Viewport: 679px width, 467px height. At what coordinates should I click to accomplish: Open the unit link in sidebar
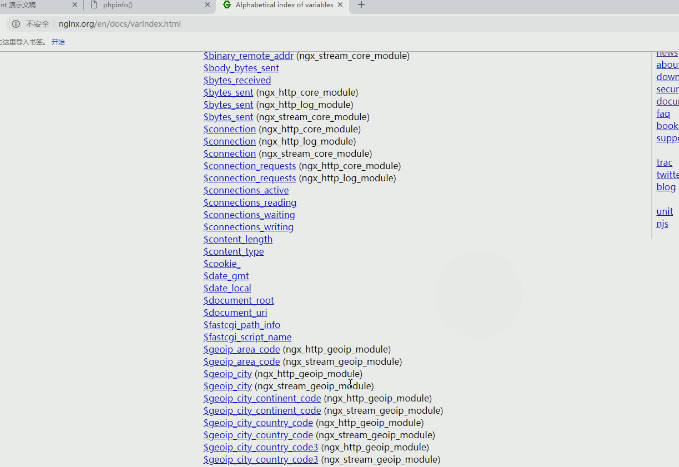pos(664,211)
